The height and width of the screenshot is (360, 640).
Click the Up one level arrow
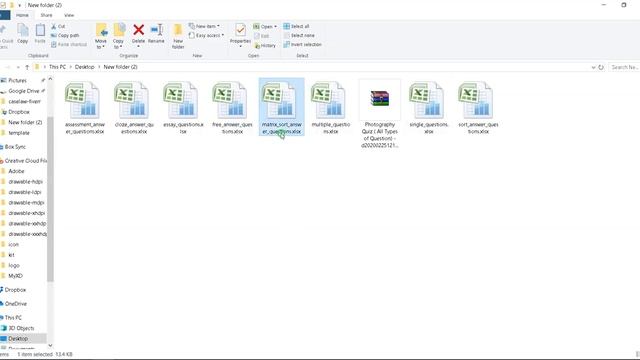27,67
